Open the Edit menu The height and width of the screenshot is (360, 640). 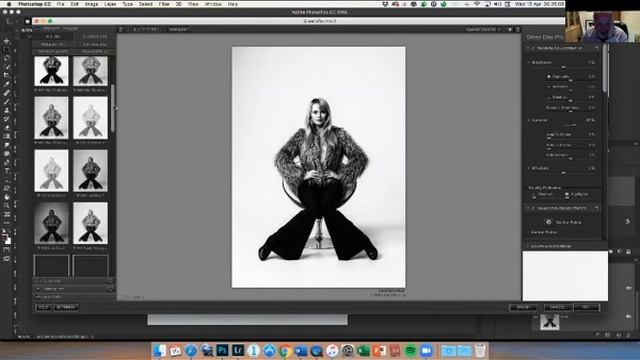pyautogui.click(x=75, y=4)
